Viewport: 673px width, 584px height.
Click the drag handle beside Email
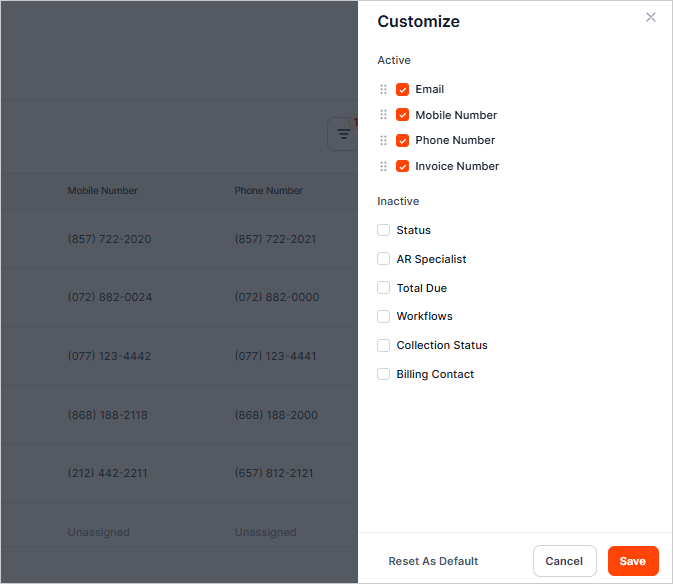pyautogui.click(x=383, y=89)
